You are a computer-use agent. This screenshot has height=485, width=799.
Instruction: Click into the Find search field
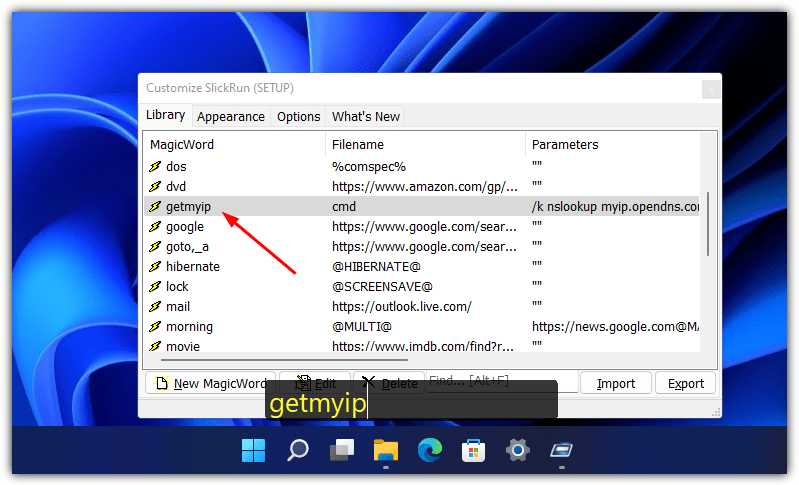502,381
